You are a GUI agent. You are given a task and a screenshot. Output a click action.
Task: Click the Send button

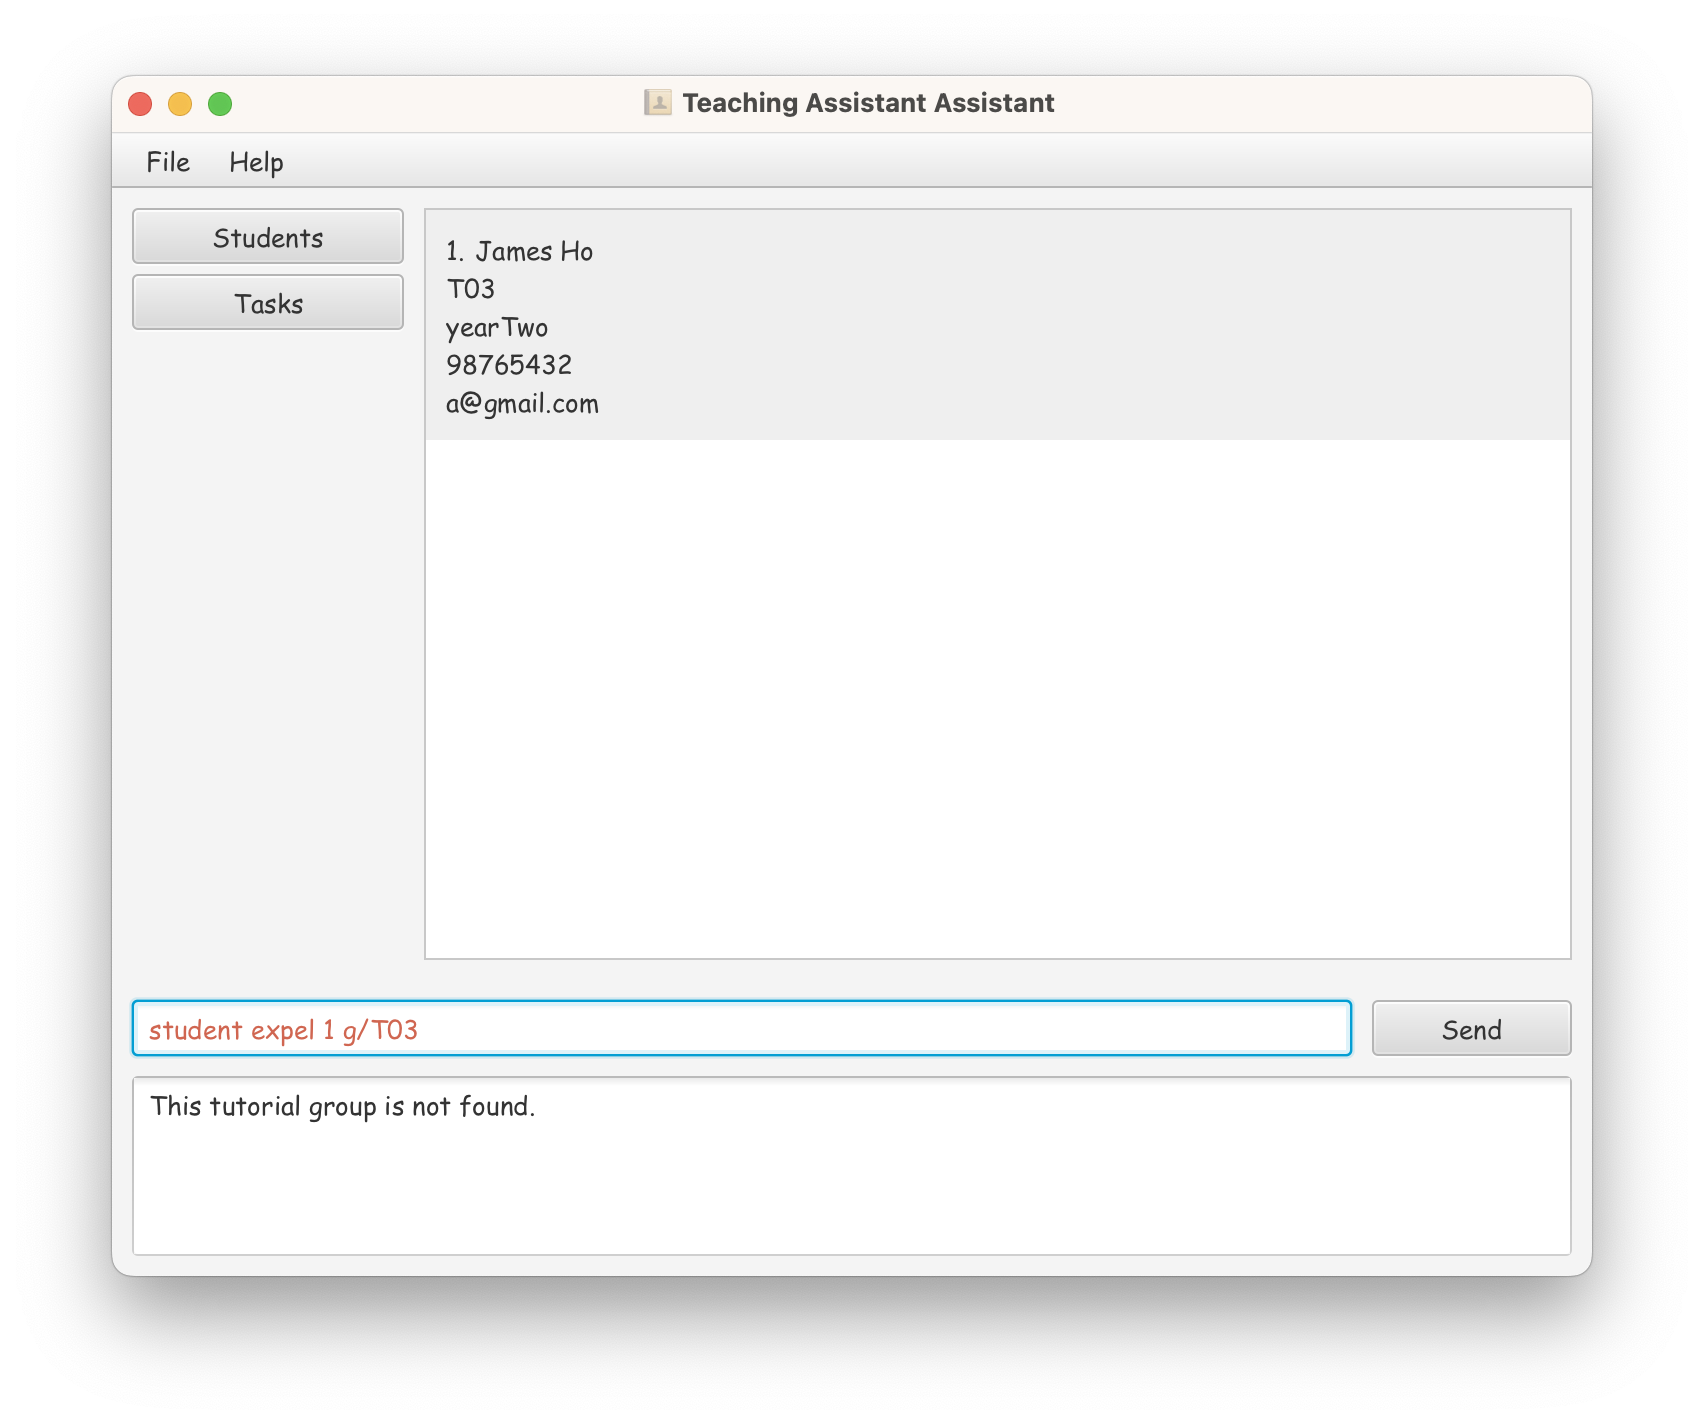tap(1471, 1029)
